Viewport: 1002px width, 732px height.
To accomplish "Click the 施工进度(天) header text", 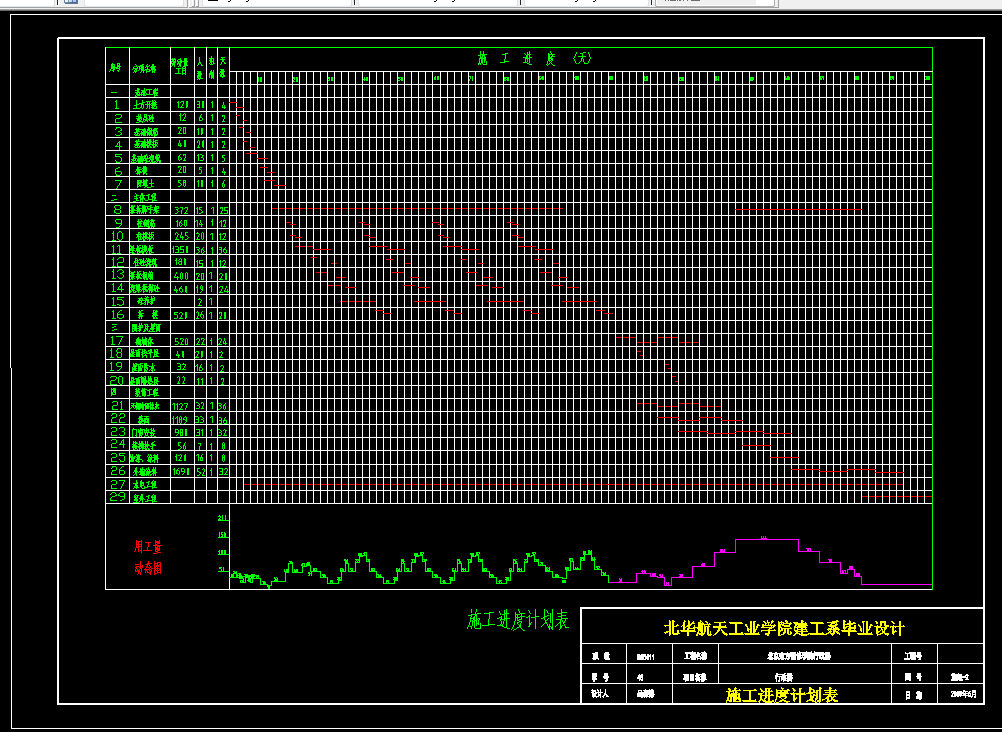I will click(x=536, y=59).
